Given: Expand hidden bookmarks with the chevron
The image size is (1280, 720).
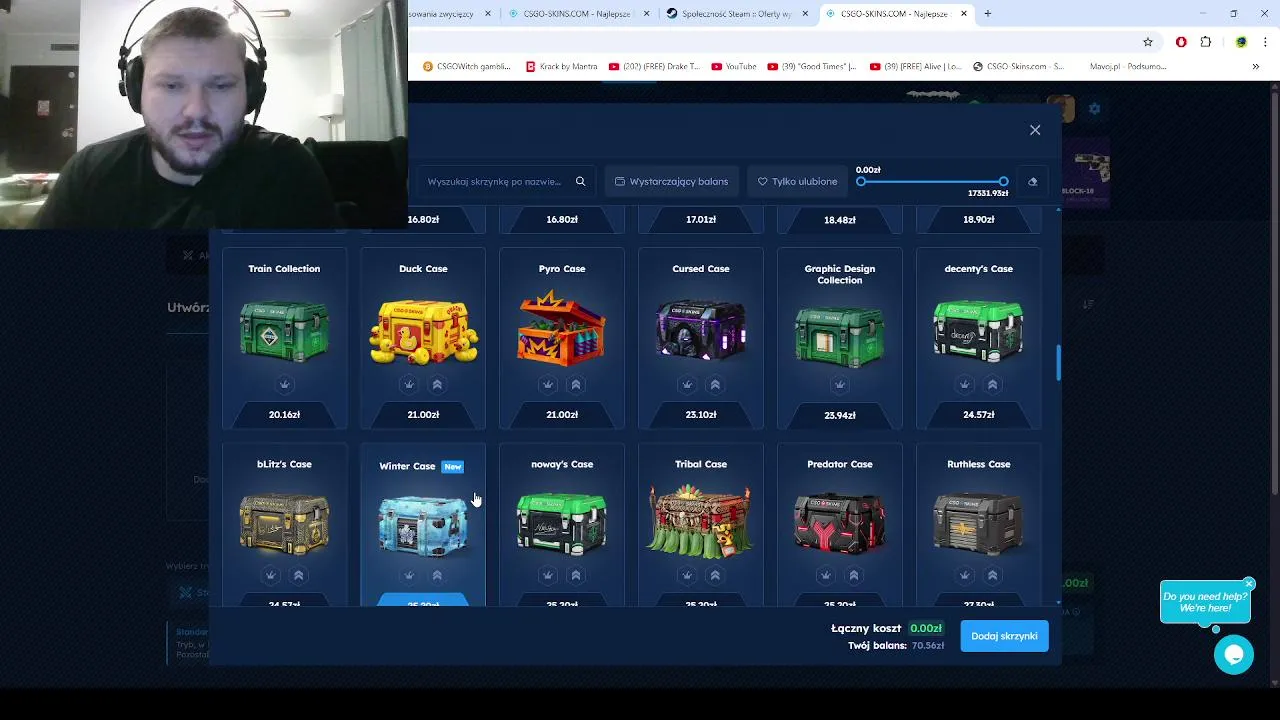Looking at the screenshot, I should [1255, 67].
